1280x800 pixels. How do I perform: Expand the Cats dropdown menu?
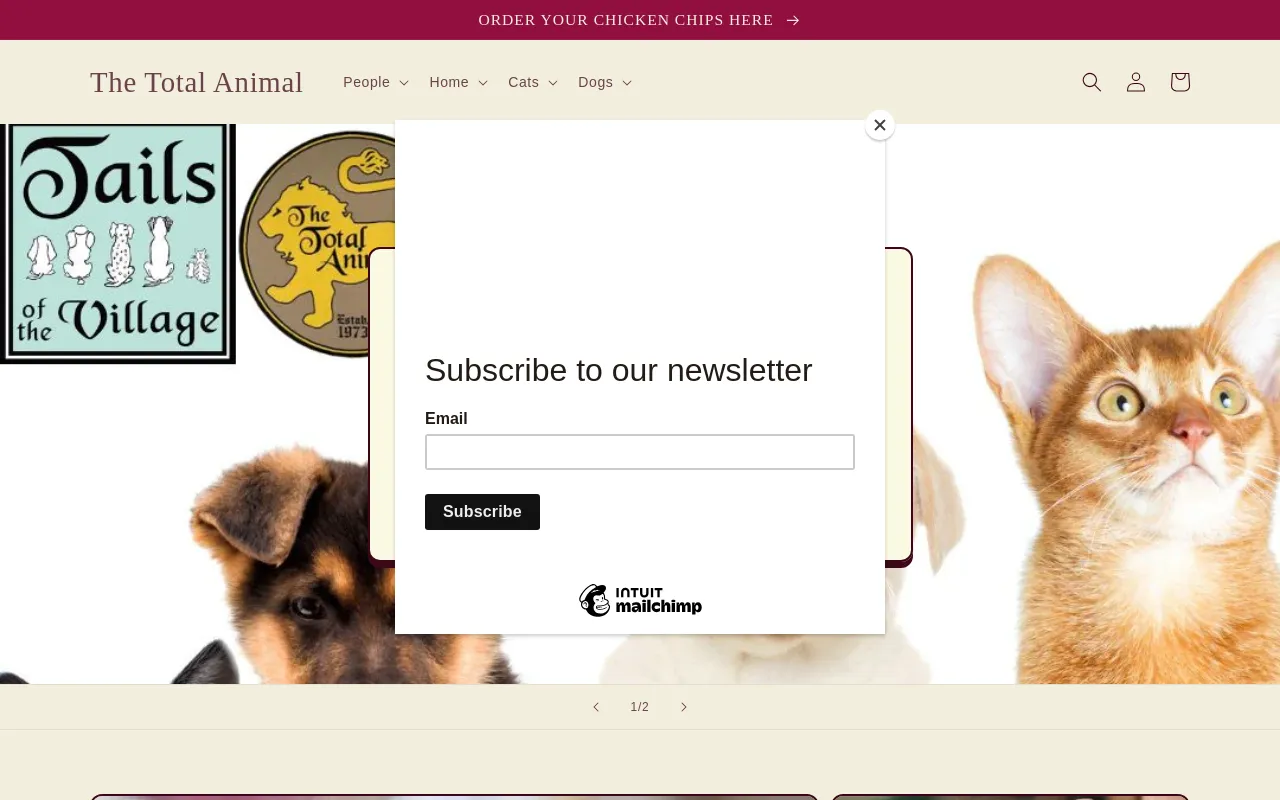point(533,82)
